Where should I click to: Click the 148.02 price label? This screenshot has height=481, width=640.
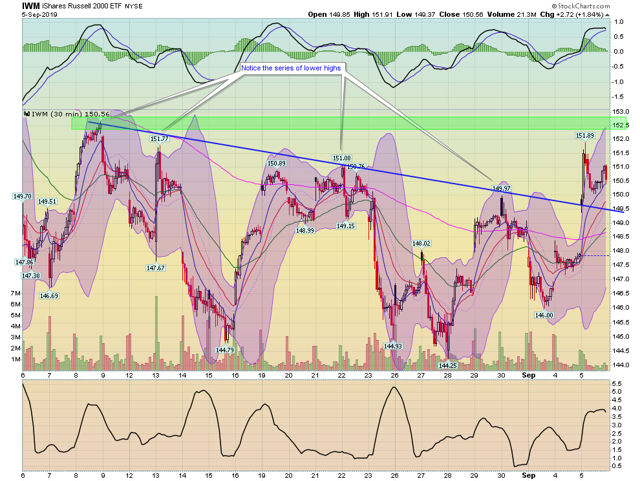[x=421, y=243]
